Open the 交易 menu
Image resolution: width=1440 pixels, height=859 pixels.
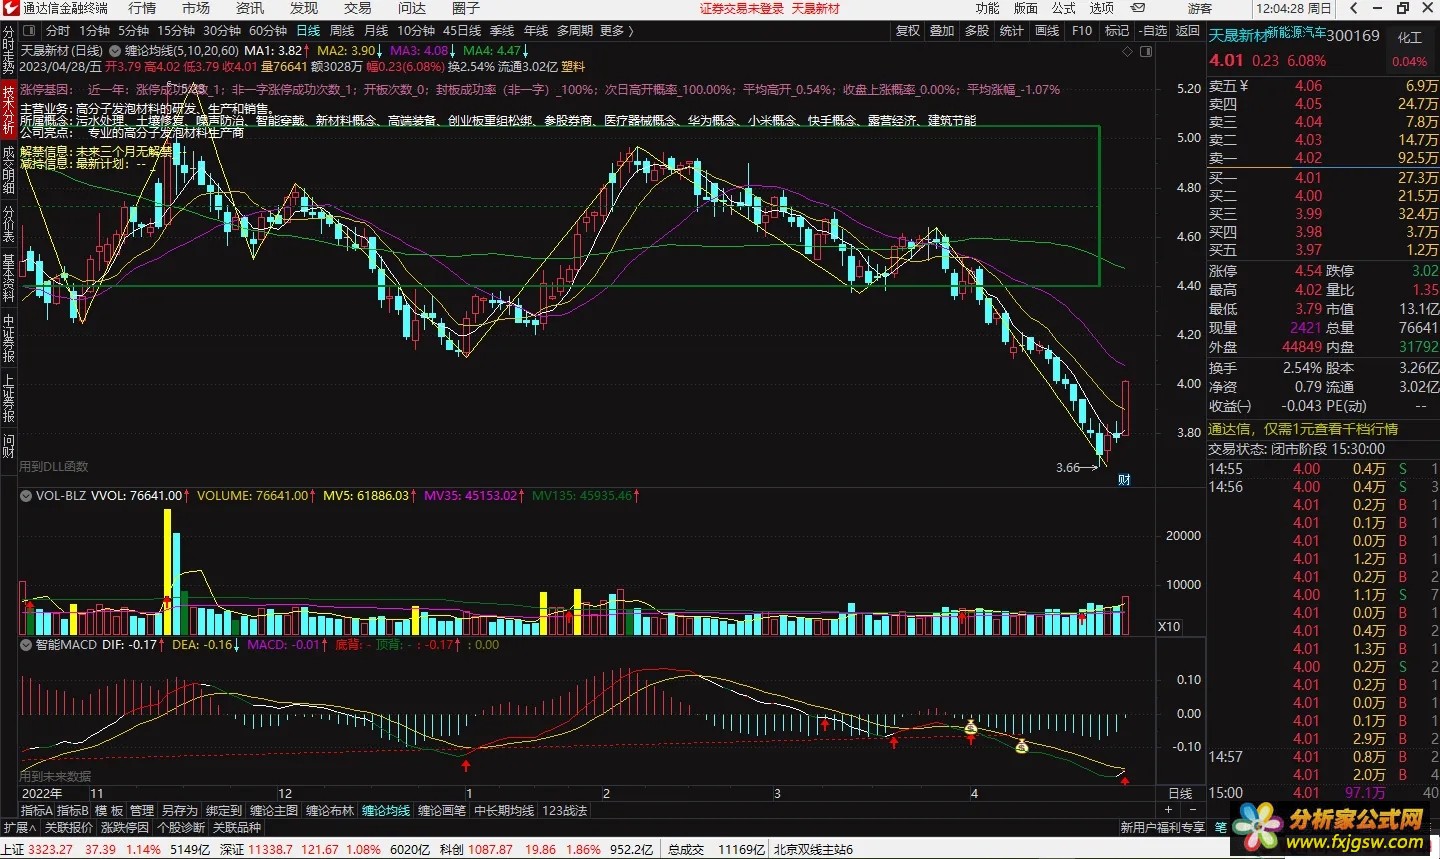pyautogui.click(x=358, y=8)
